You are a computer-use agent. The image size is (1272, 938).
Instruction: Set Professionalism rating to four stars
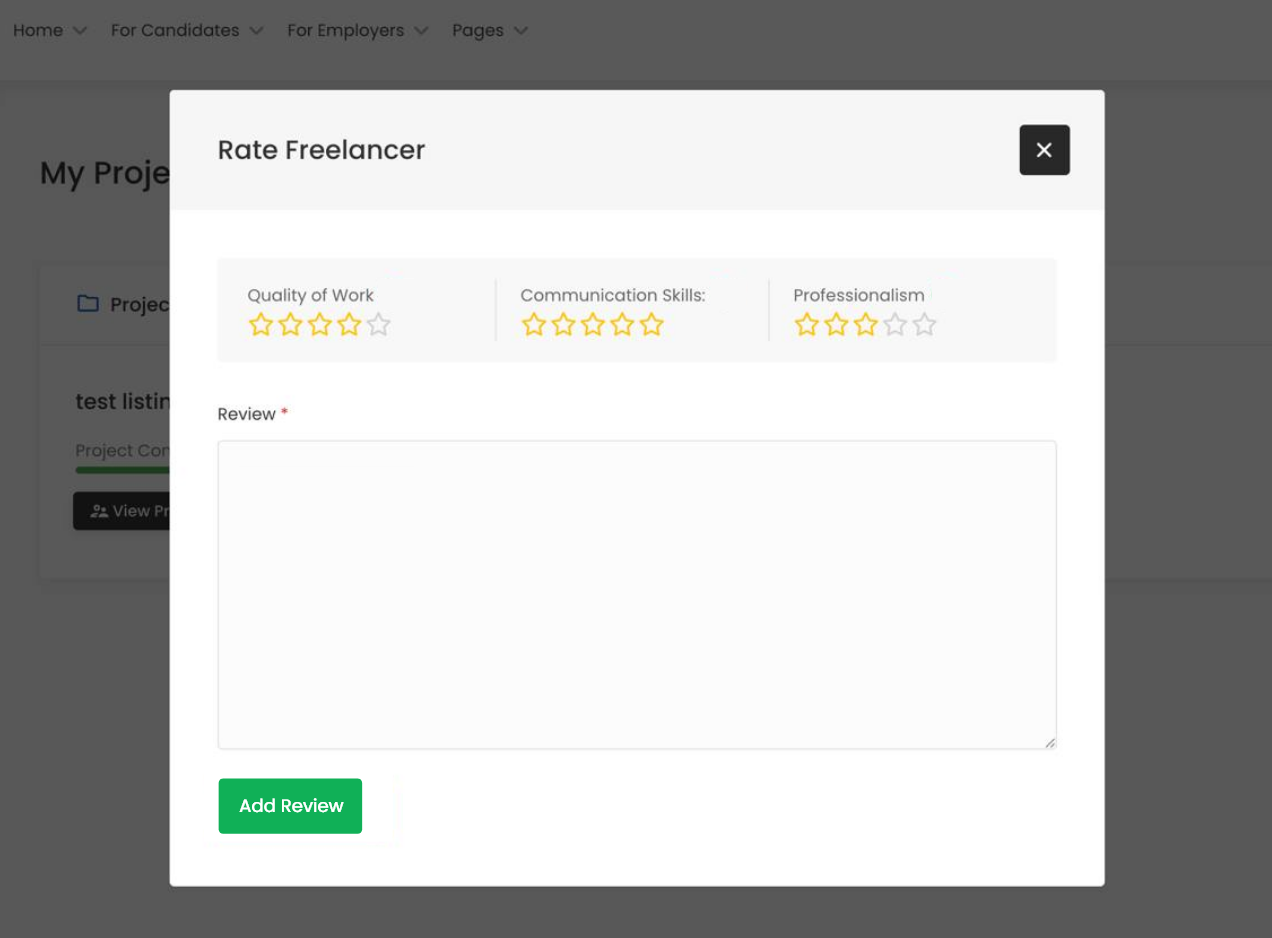click(895, 325)
